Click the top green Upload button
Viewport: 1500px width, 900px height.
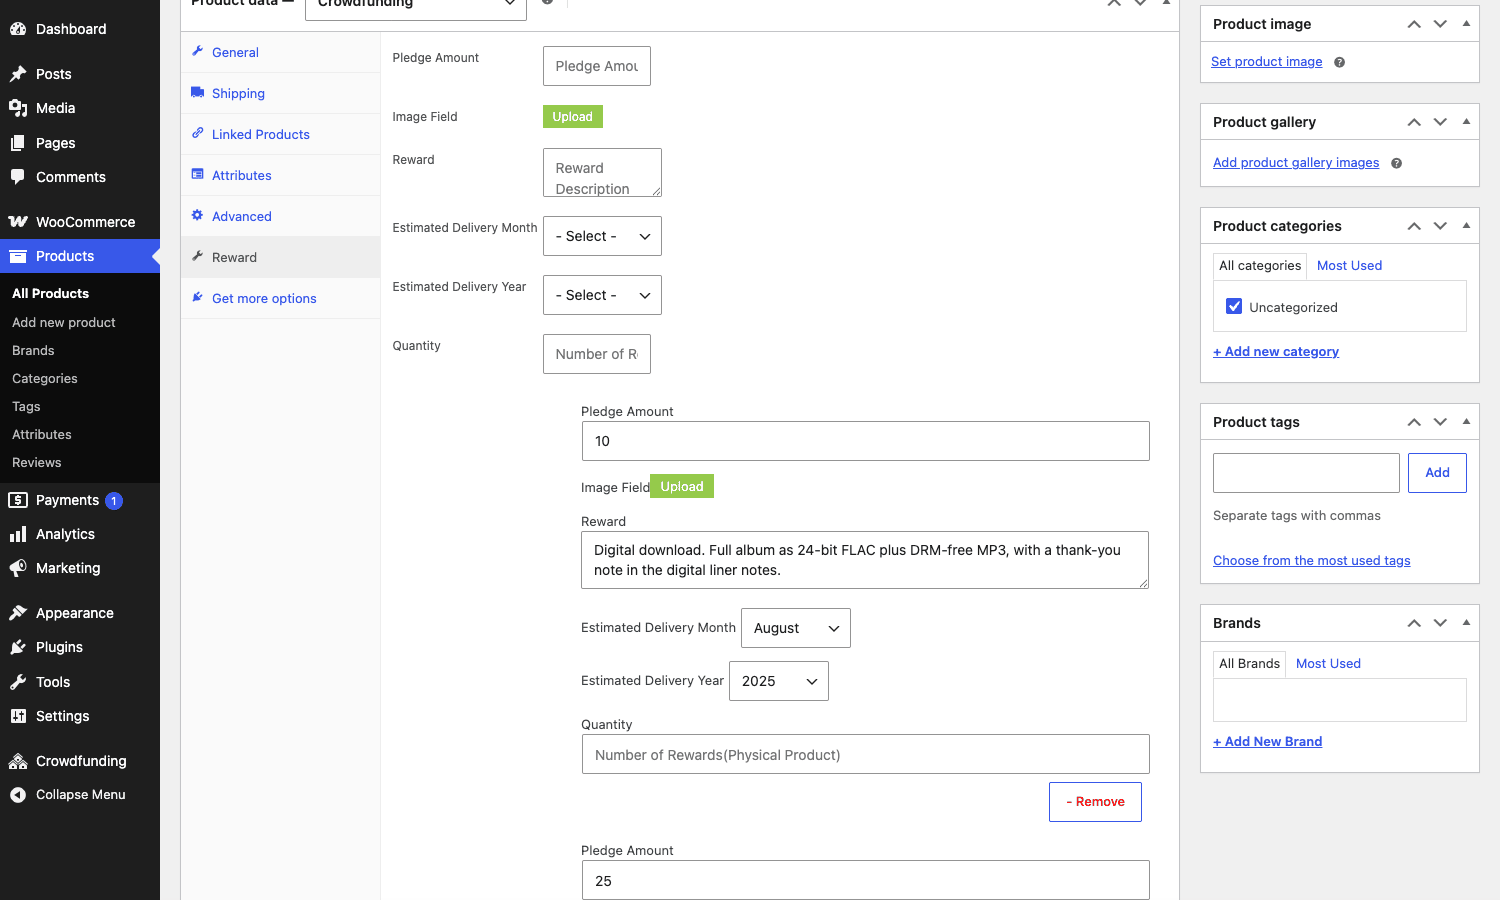coord(573,117)
